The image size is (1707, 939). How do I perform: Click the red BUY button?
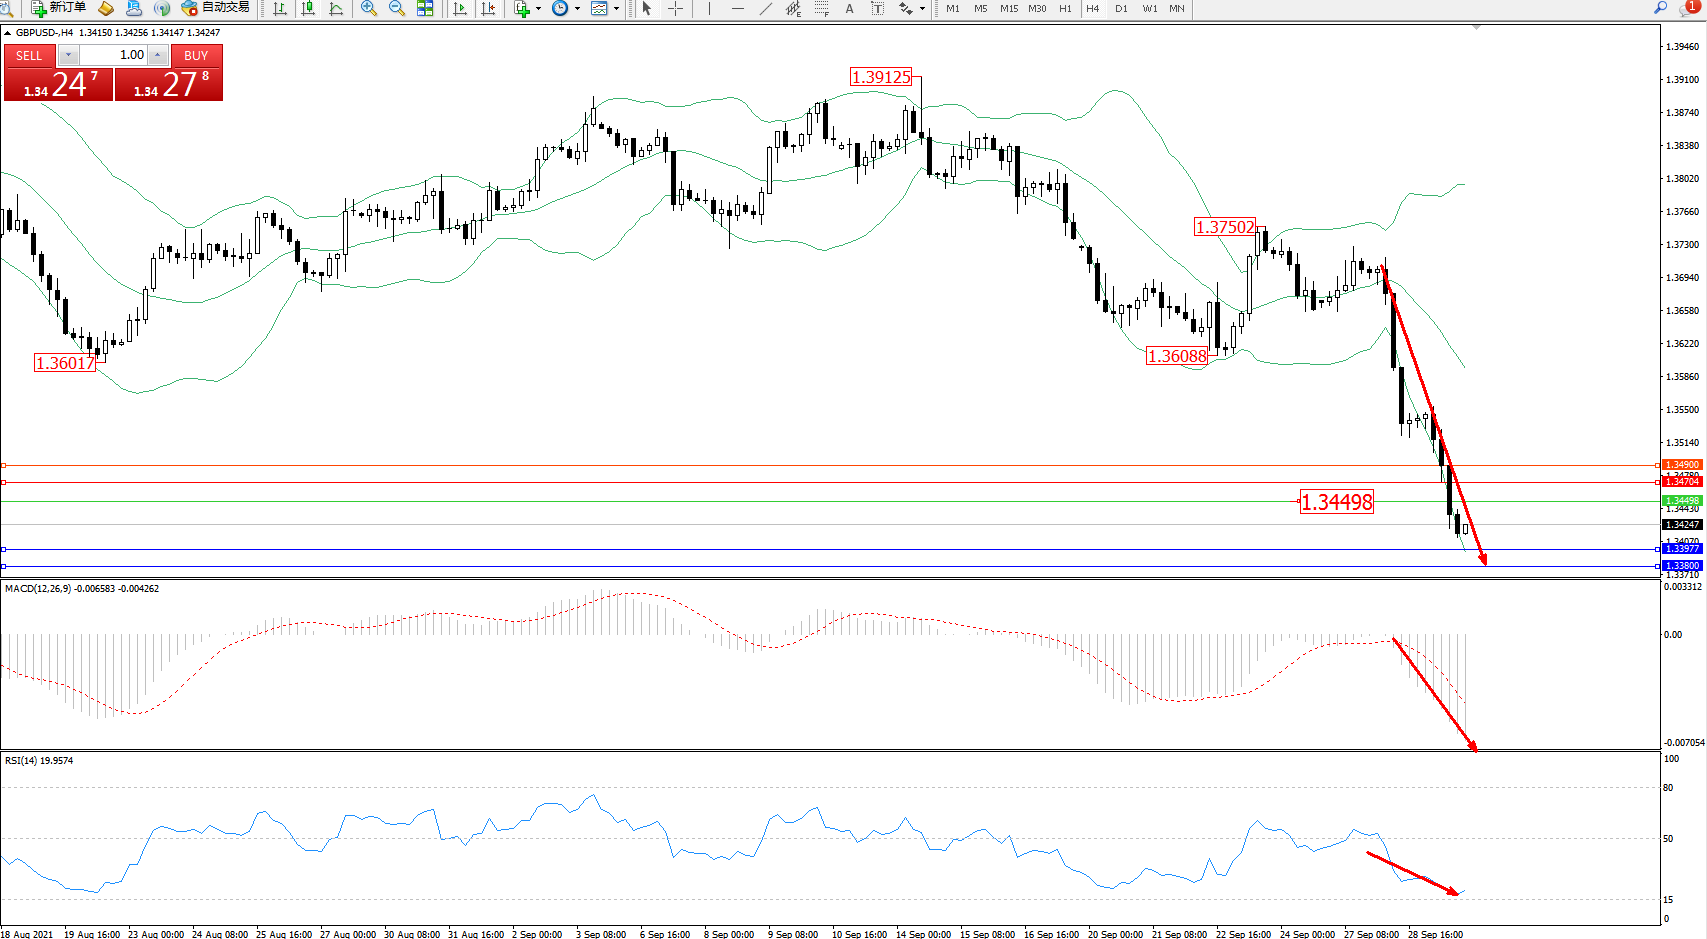[x=196, y=56]
